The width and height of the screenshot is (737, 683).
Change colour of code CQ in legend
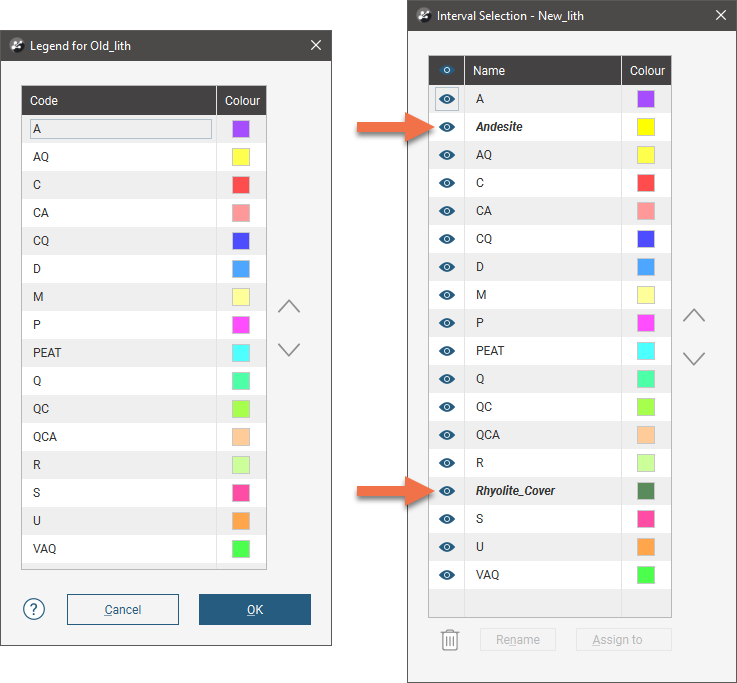click(x=241, y=241)
